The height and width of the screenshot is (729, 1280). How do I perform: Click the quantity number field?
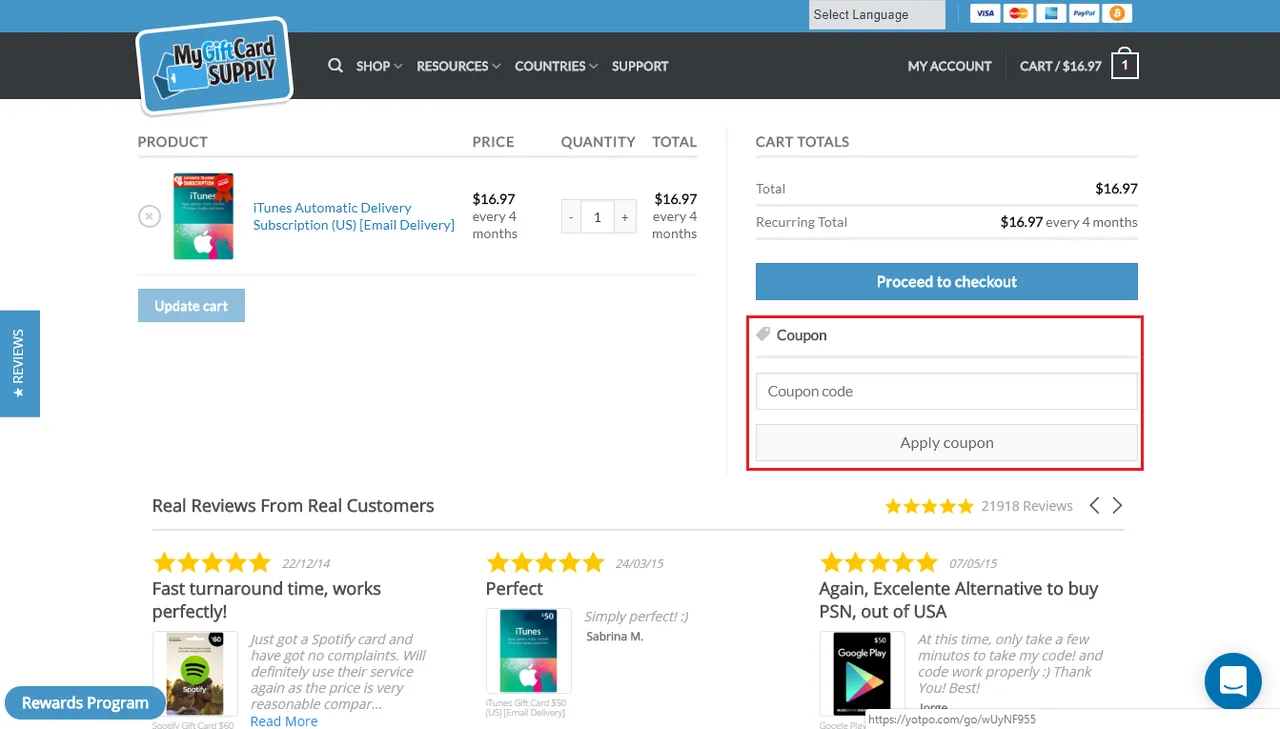pos(597,216)
